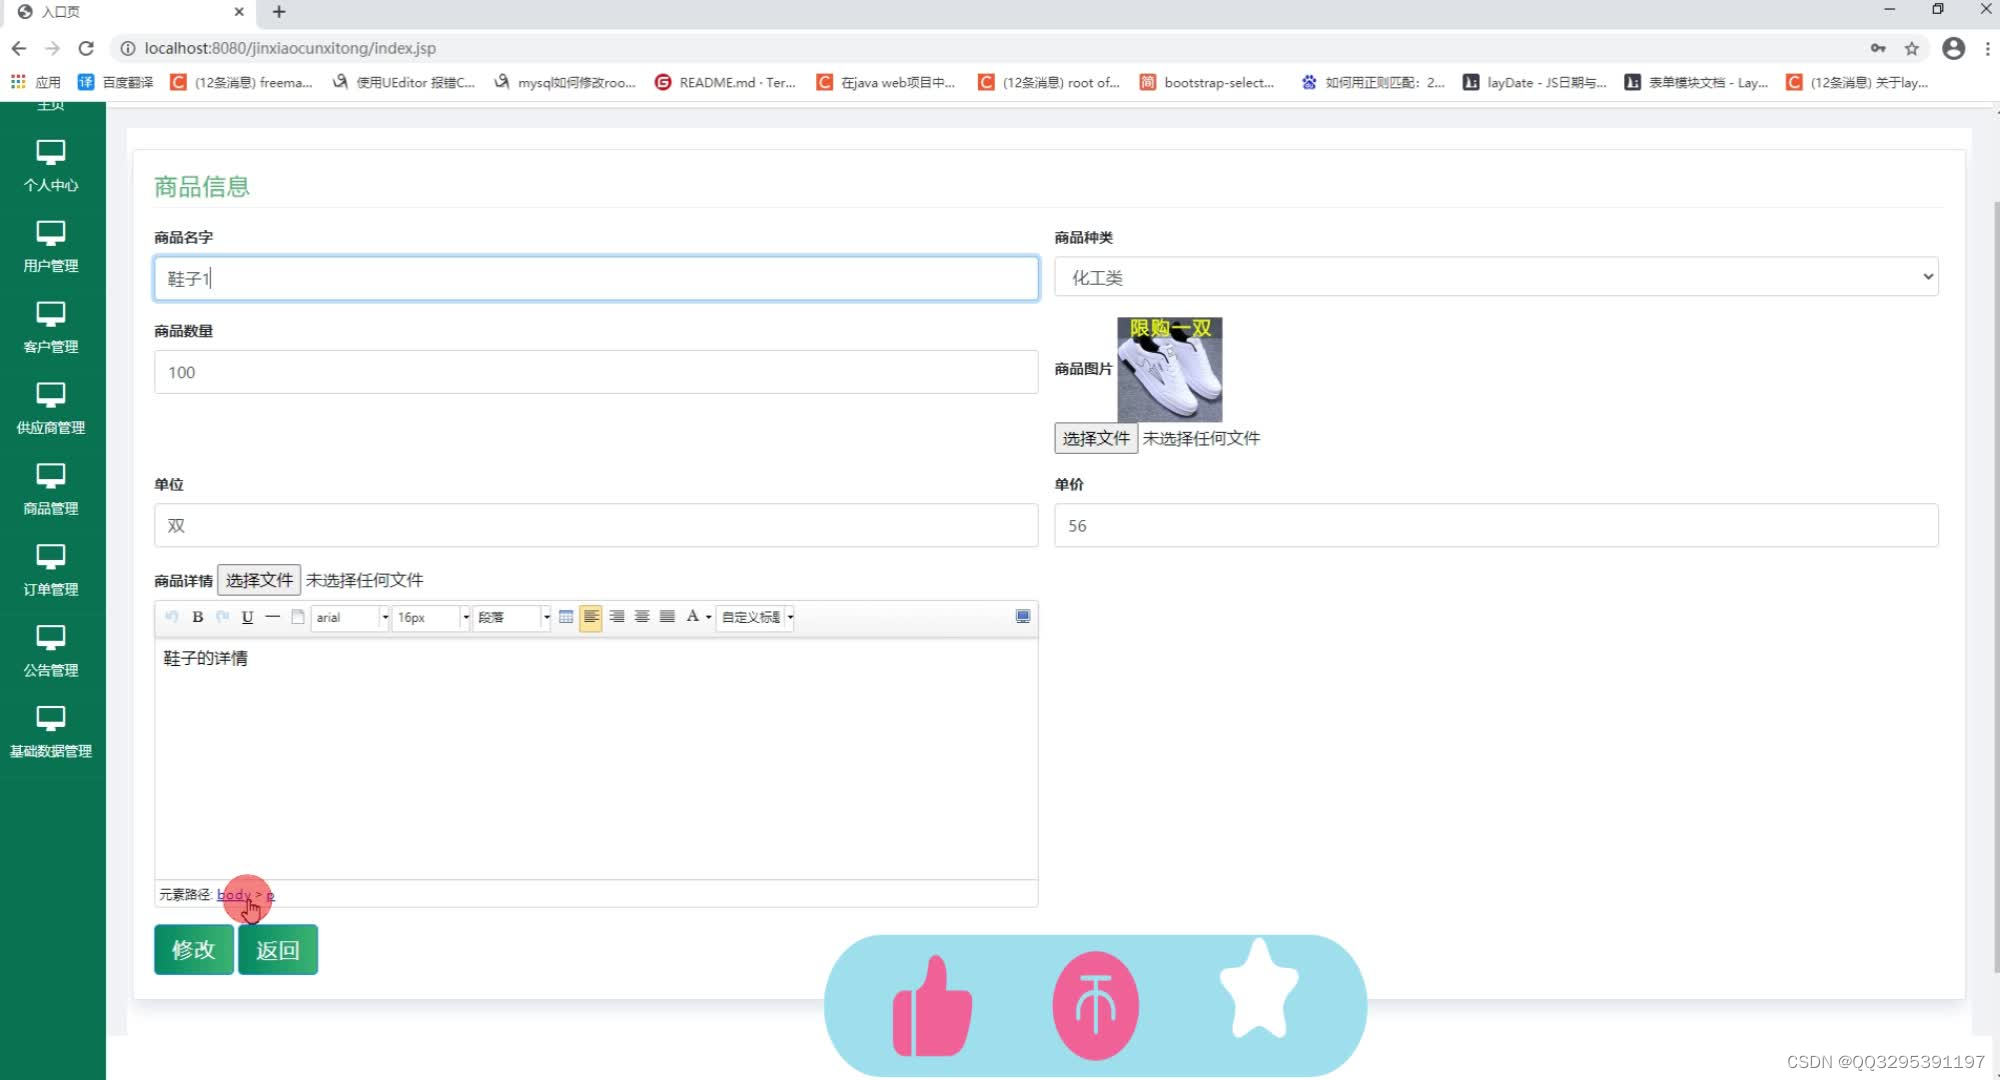
Task: Focus the 商品数量 field with 100
Action: pos(596,372)
